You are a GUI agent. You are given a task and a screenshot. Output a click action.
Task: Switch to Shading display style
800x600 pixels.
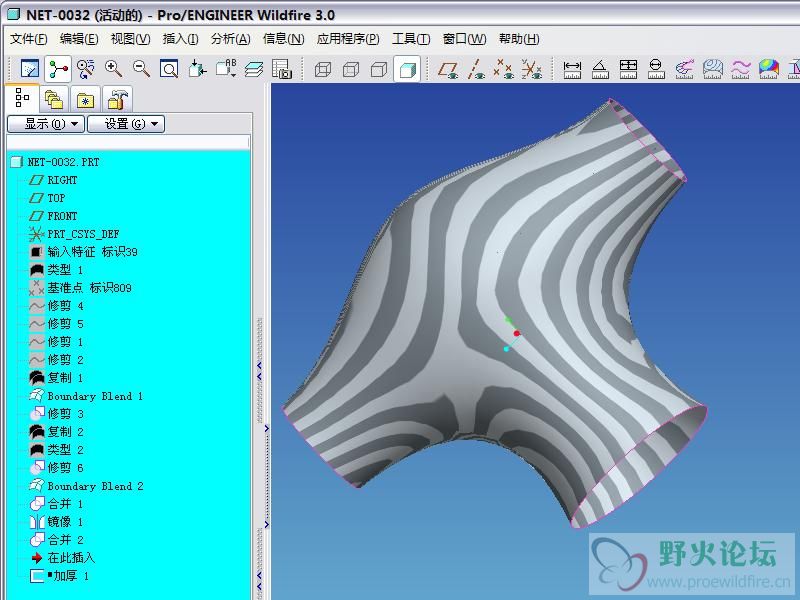[407, 69]
